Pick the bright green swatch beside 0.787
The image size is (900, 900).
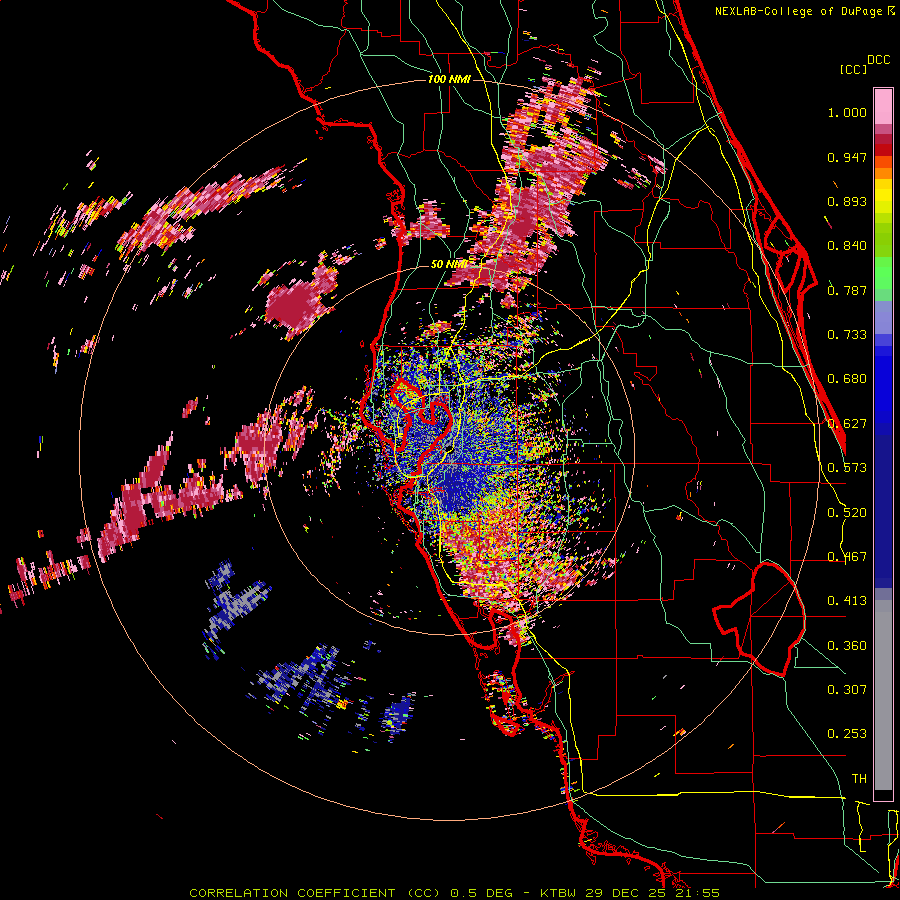coord(883,279)
